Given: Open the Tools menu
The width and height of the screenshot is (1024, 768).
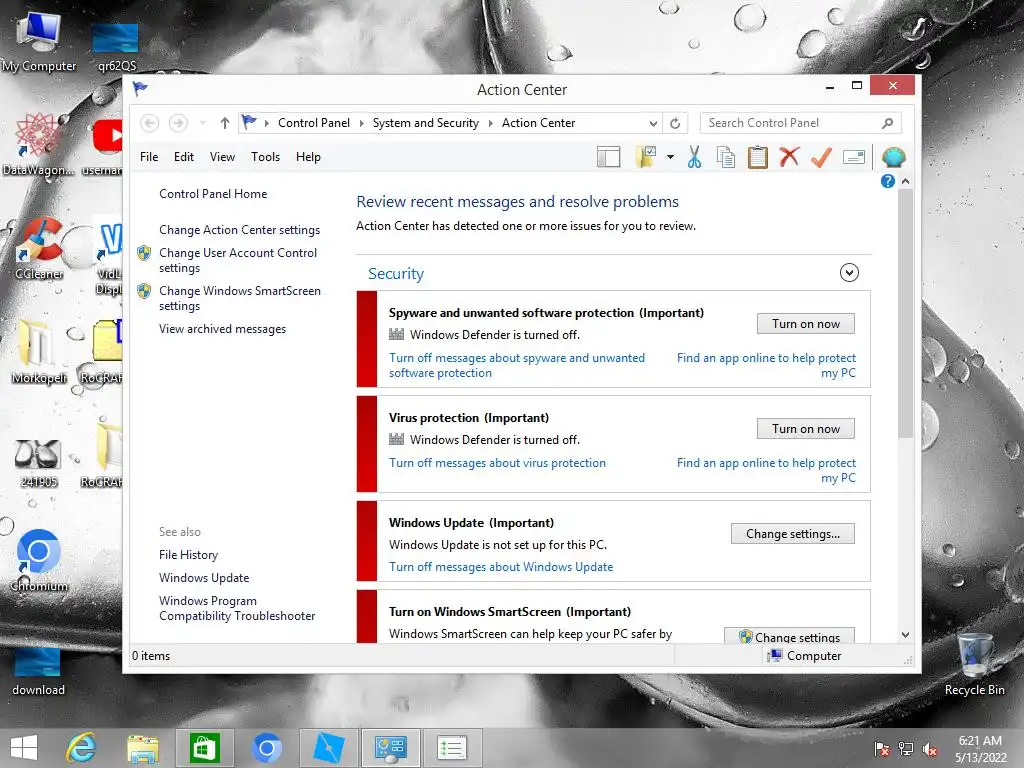Looking at the screenshot, I should (265, 157).
